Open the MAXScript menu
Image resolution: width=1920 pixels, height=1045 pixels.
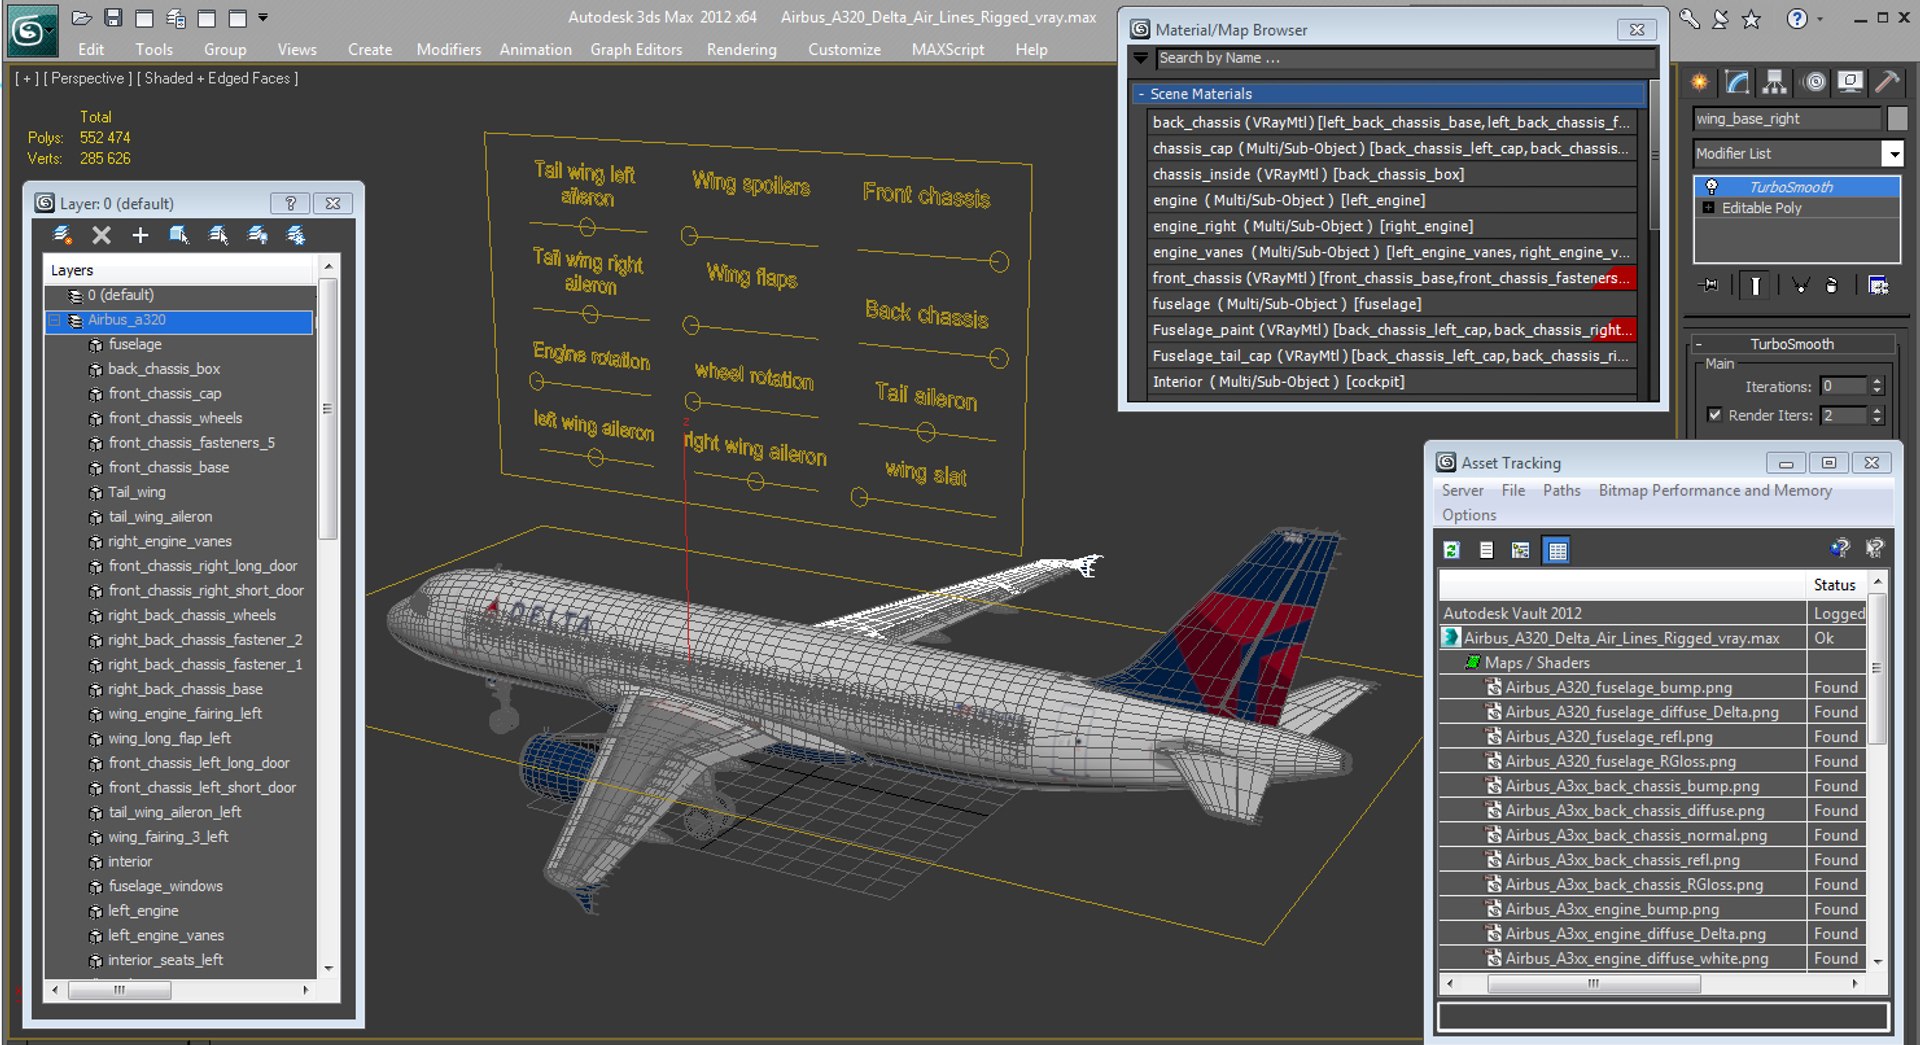click(x=947, y=49)
